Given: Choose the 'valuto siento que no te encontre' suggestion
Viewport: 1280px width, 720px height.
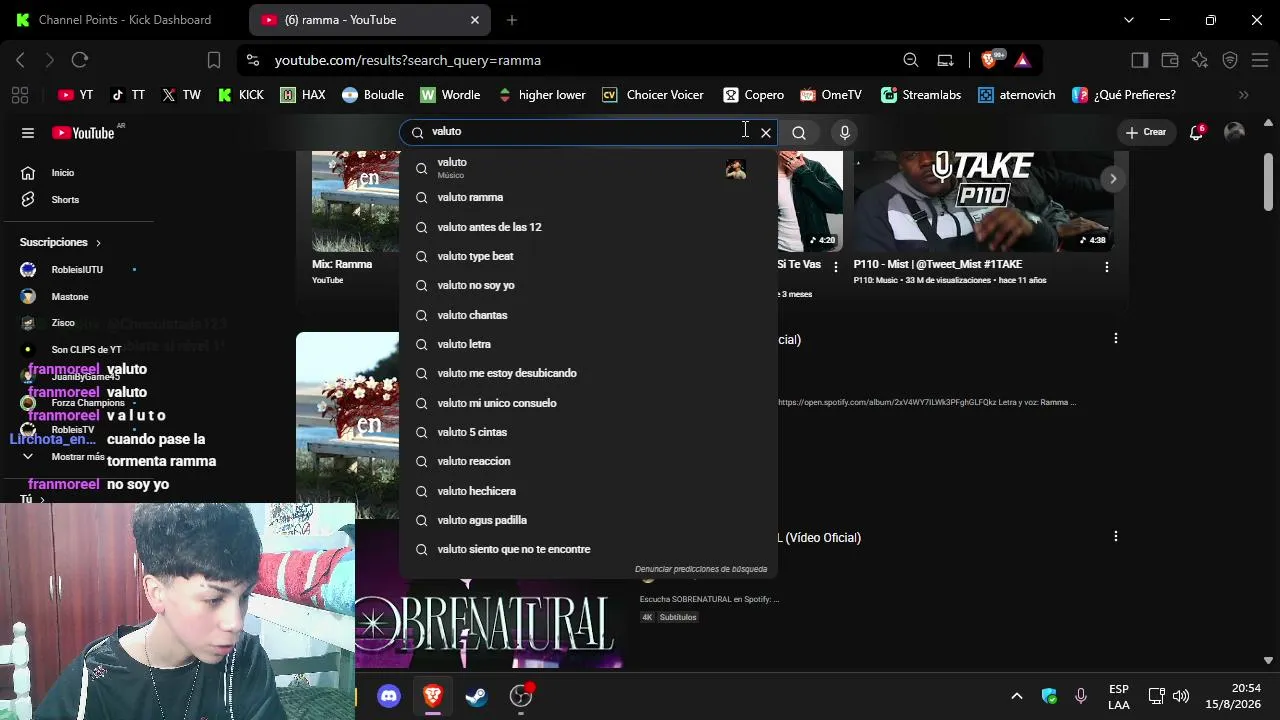Looking at the screenshot, I should pos(588,549).
